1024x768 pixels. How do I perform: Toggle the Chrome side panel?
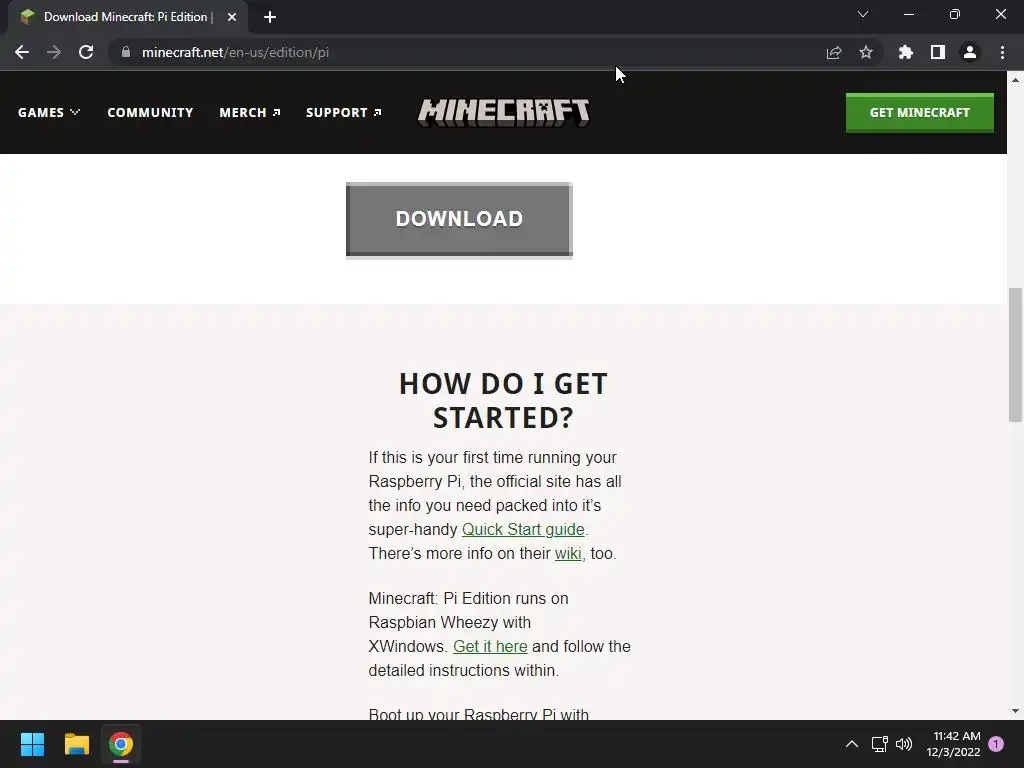pyautogui.click(x=938, y=52)
